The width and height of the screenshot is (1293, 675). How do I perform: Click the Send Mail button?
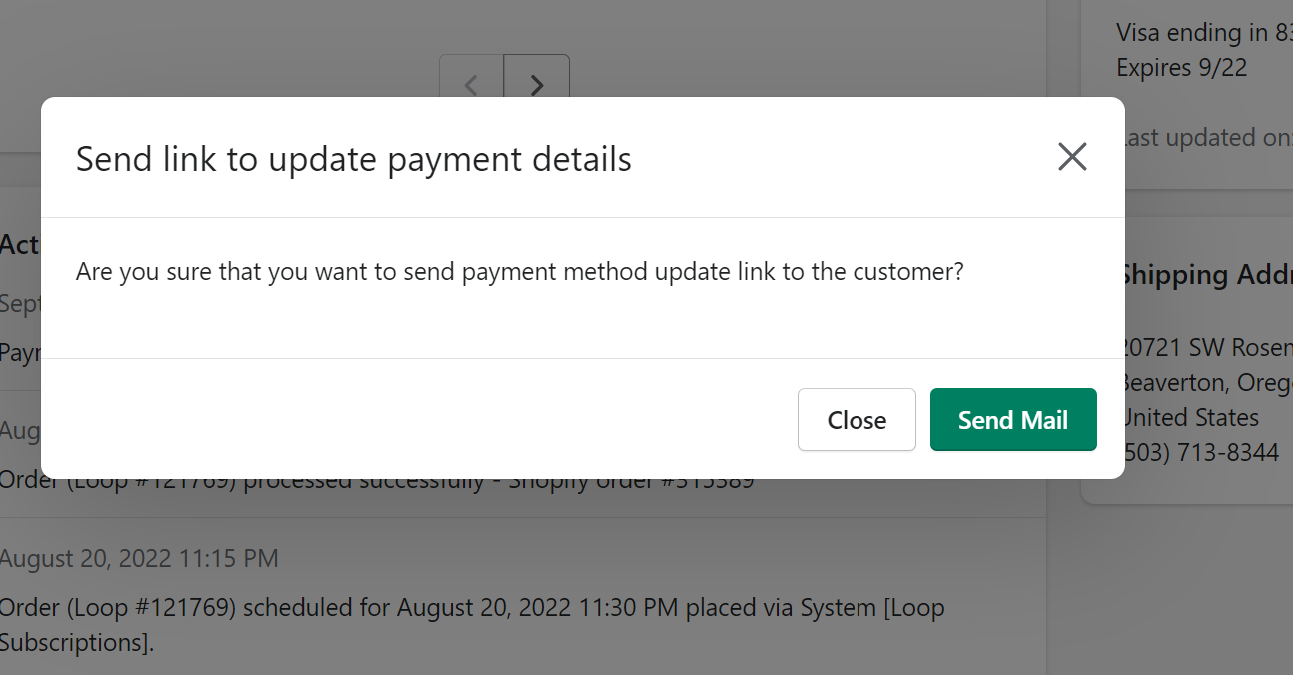coord(1013,420)
